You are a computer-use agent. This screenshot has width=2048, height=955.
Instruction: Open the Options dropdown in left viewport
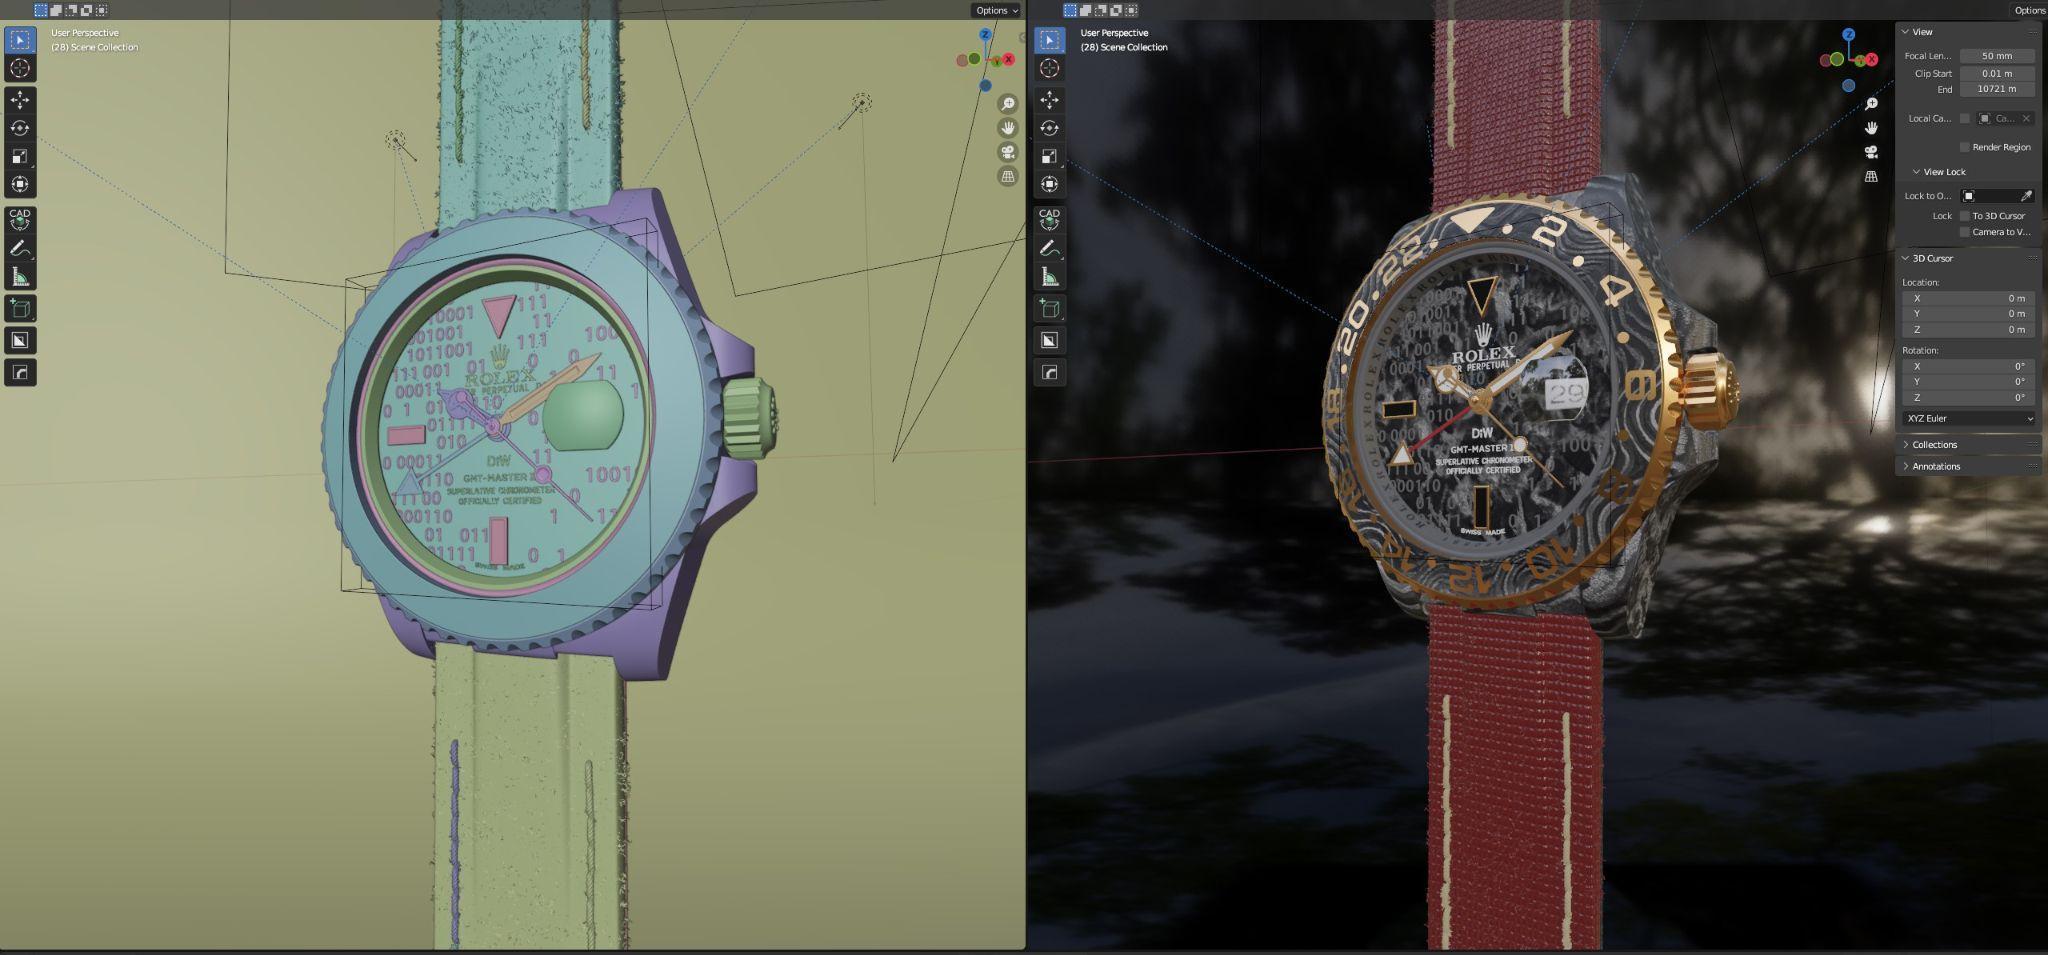pyautogui.click(x=996, y=10)
